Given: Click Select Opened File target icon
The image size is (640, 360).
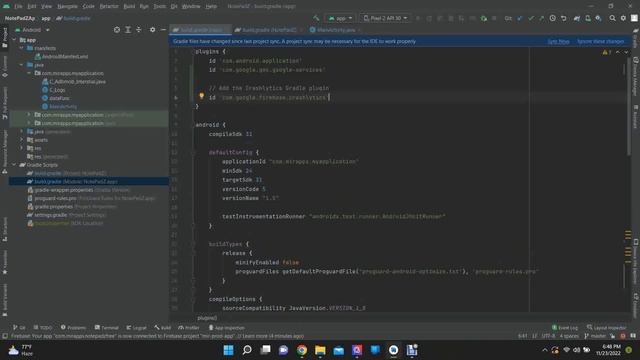Looking at the screenshot, I should point(117,30).
